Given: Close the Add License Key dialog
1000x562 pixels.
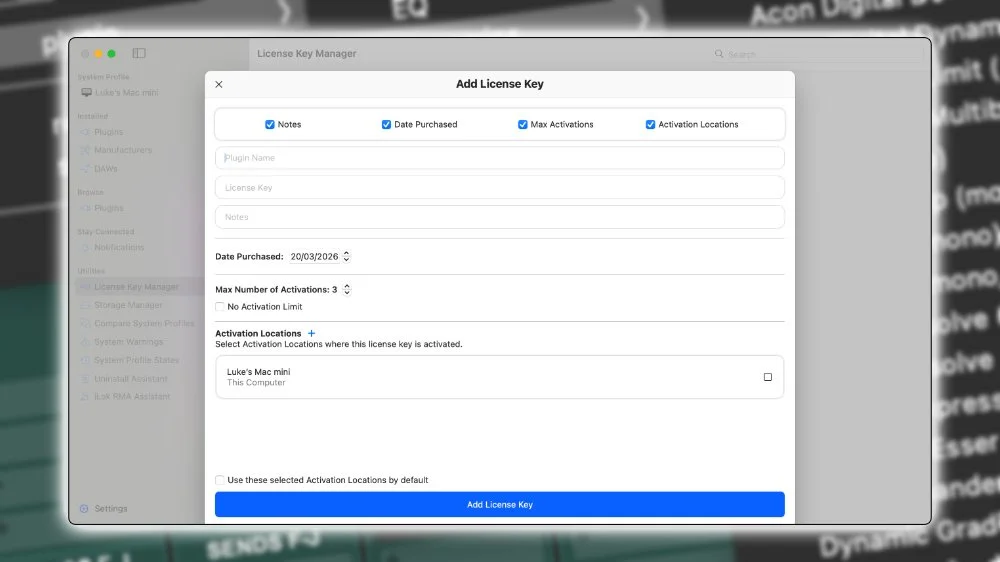Looking at the screenshot, I should pos(219,84).
